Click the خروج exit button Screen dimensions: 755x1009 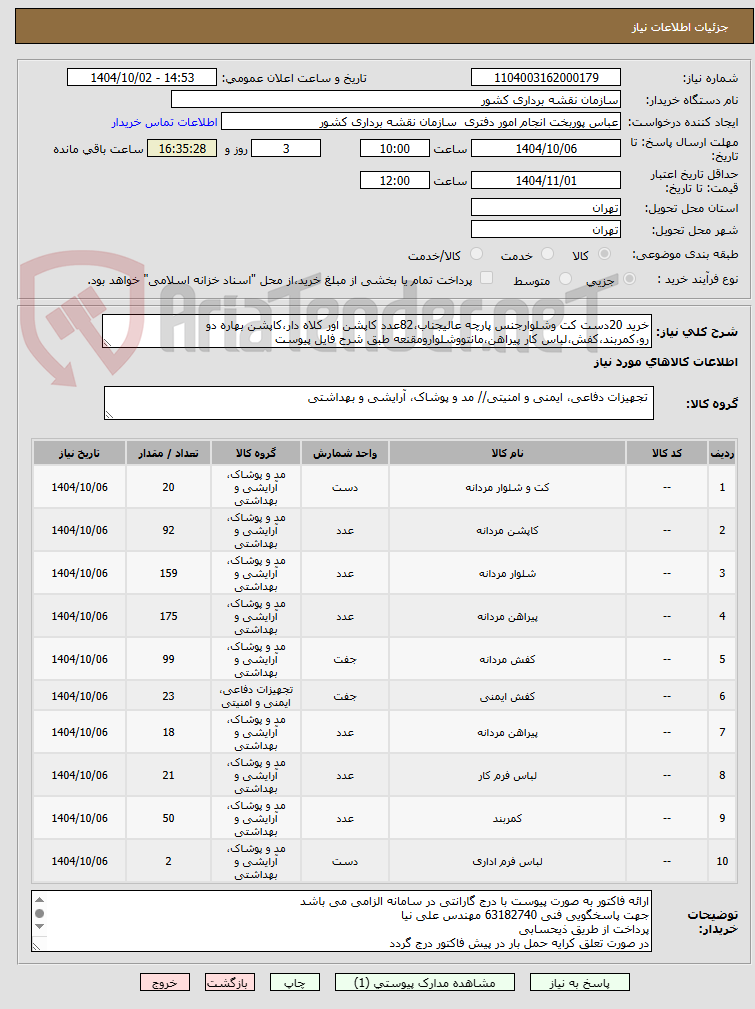click(165, 983)
